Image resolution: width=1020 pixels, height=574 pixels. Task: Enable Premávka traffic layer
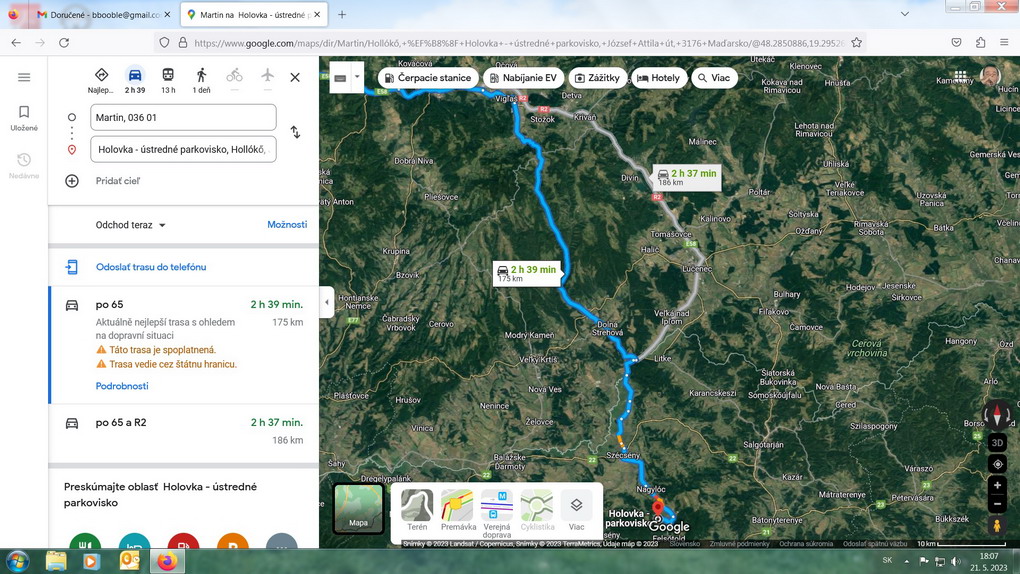(458, 511)
